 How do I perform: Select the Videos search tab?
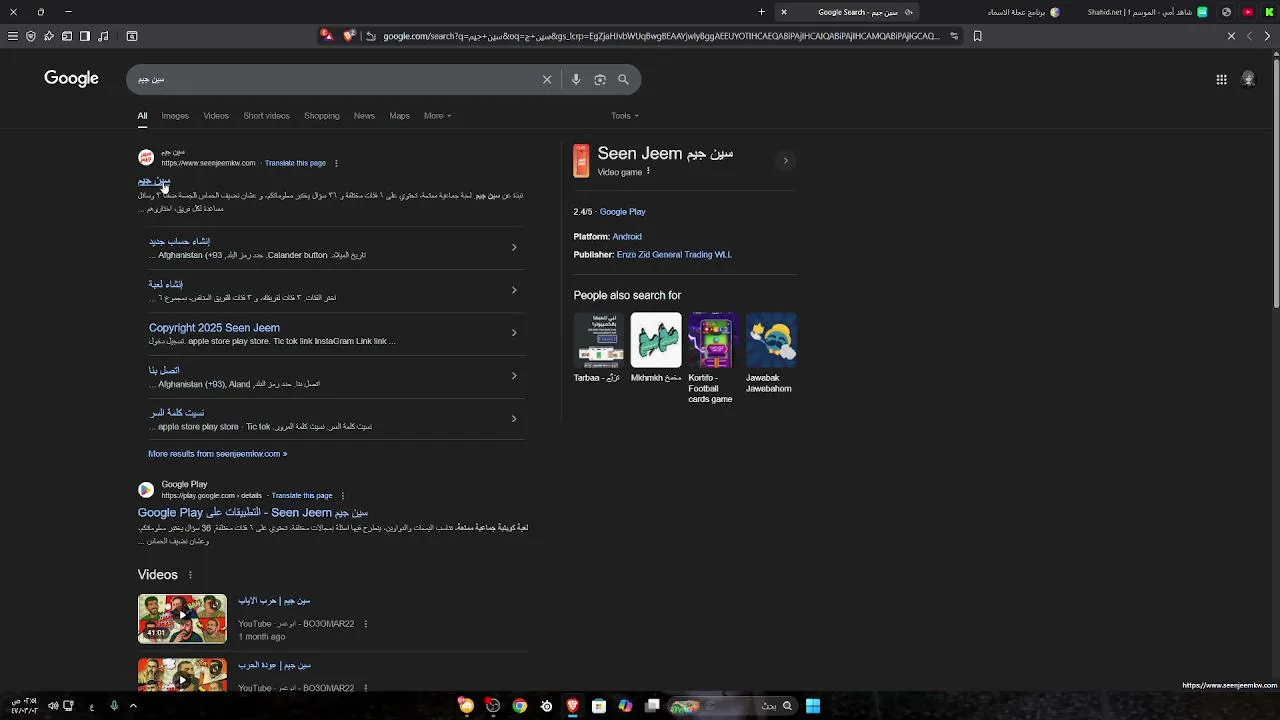(216, 116)
